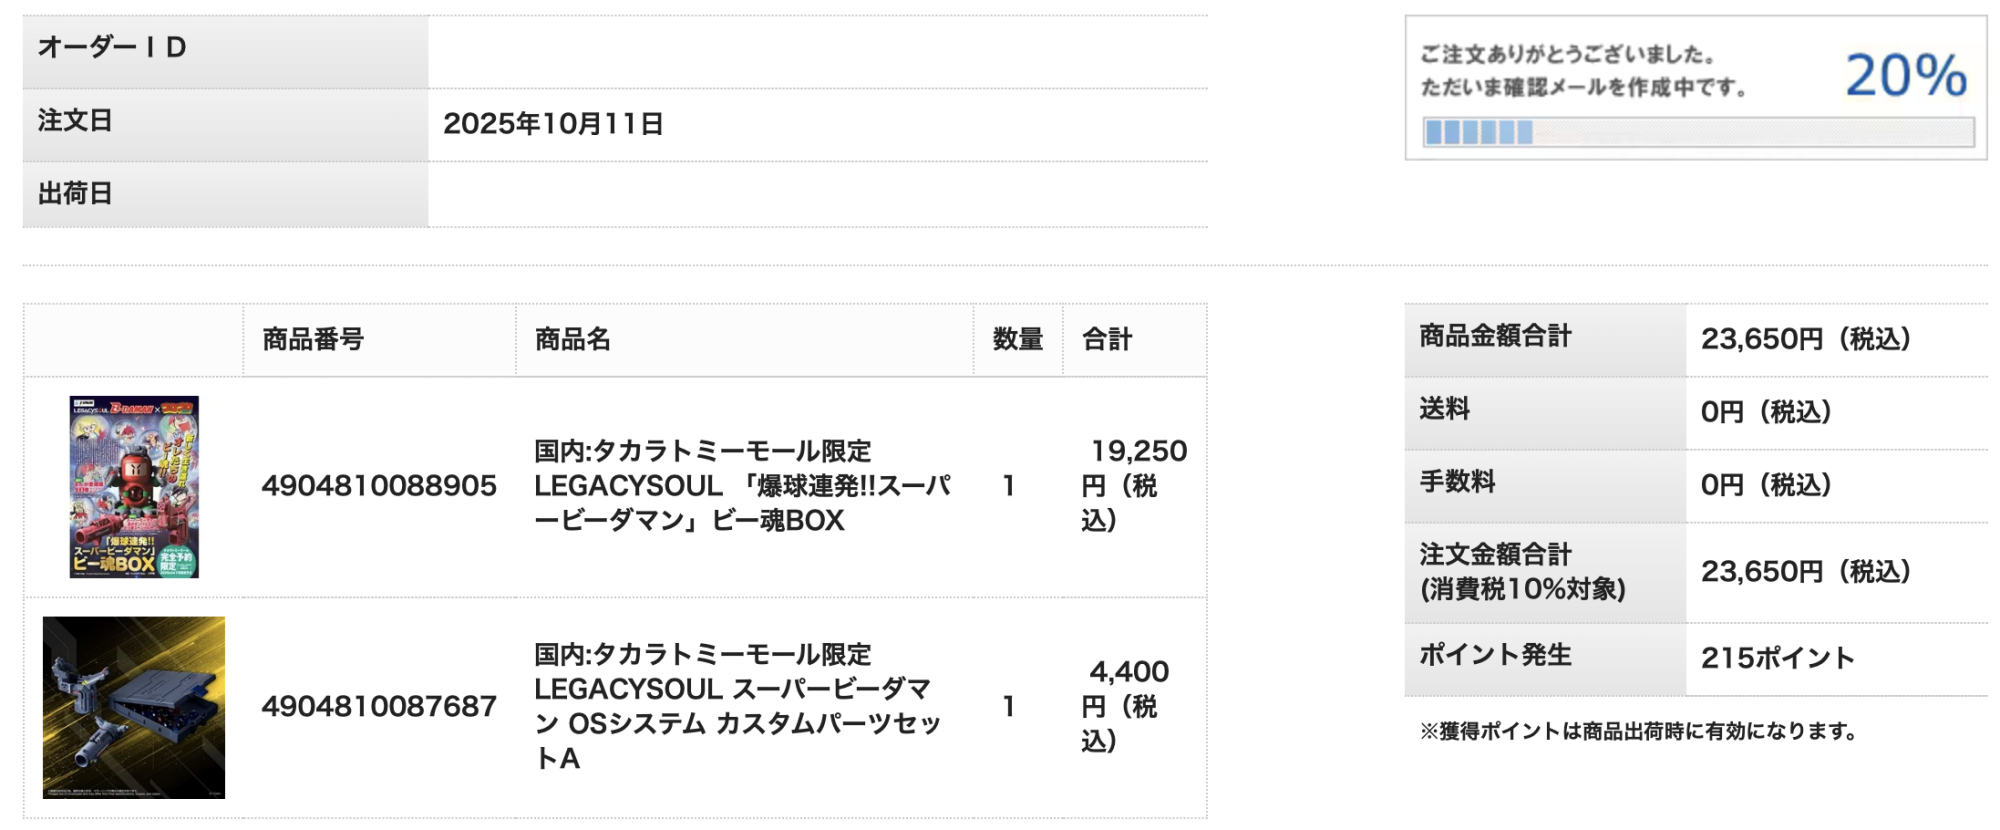Click the 20% progress percentage
Image resolution: width=2000 pixels, height=830 pixels.
(1906, 75)
